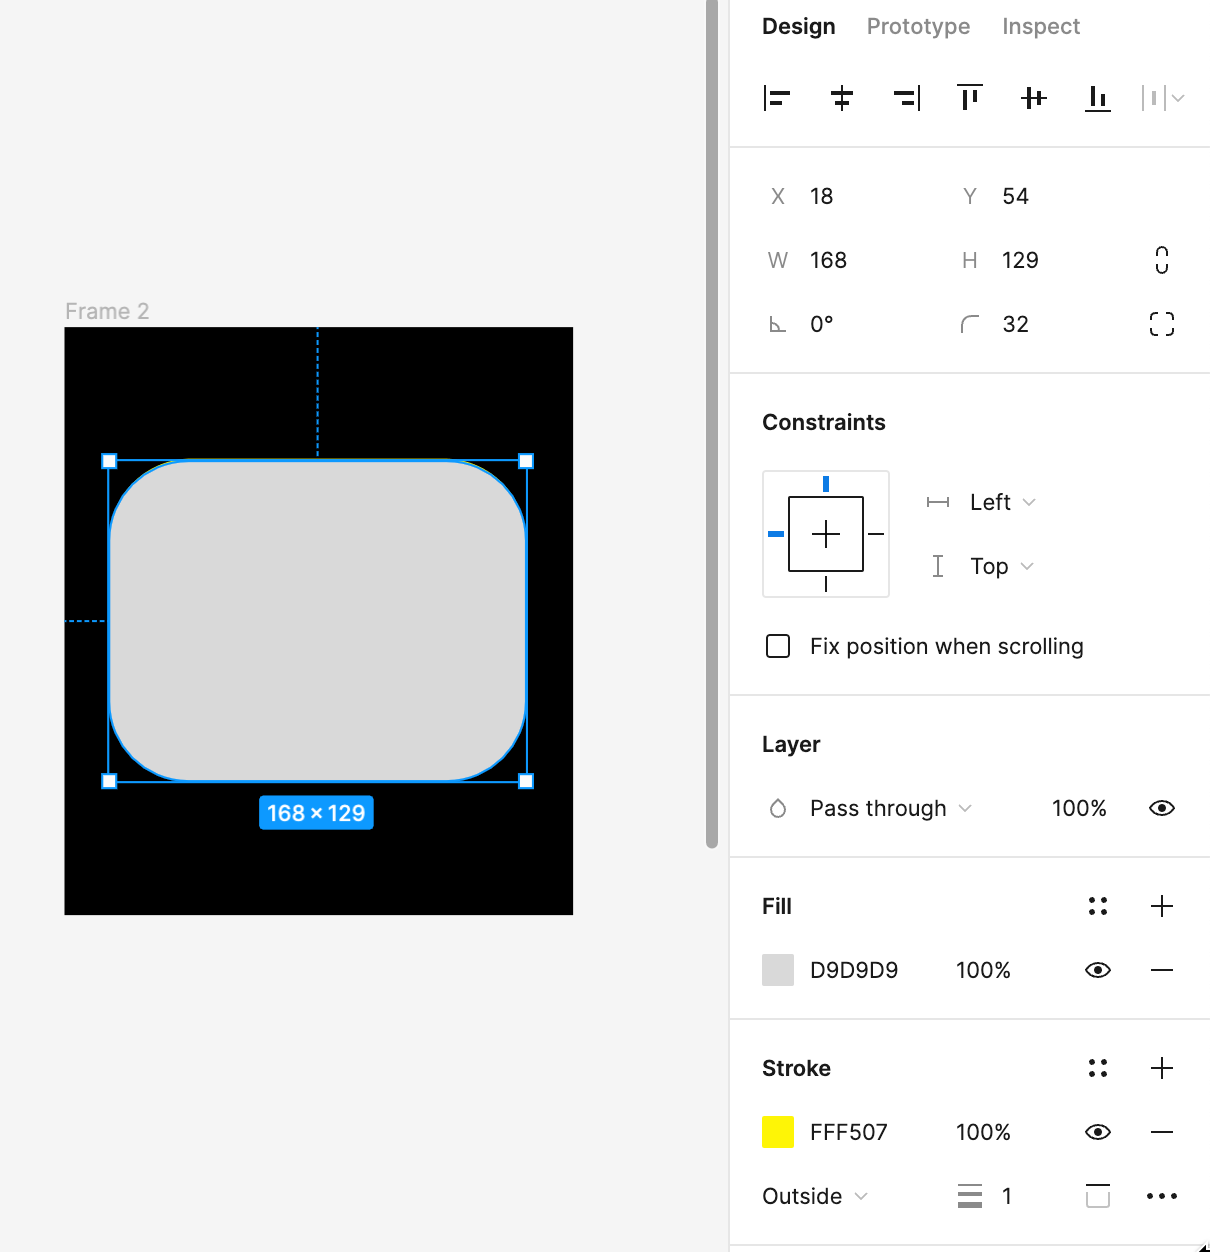The image size is (1210, 1252).
Task: Click the blend mode droplet icon
Action: 778,808
